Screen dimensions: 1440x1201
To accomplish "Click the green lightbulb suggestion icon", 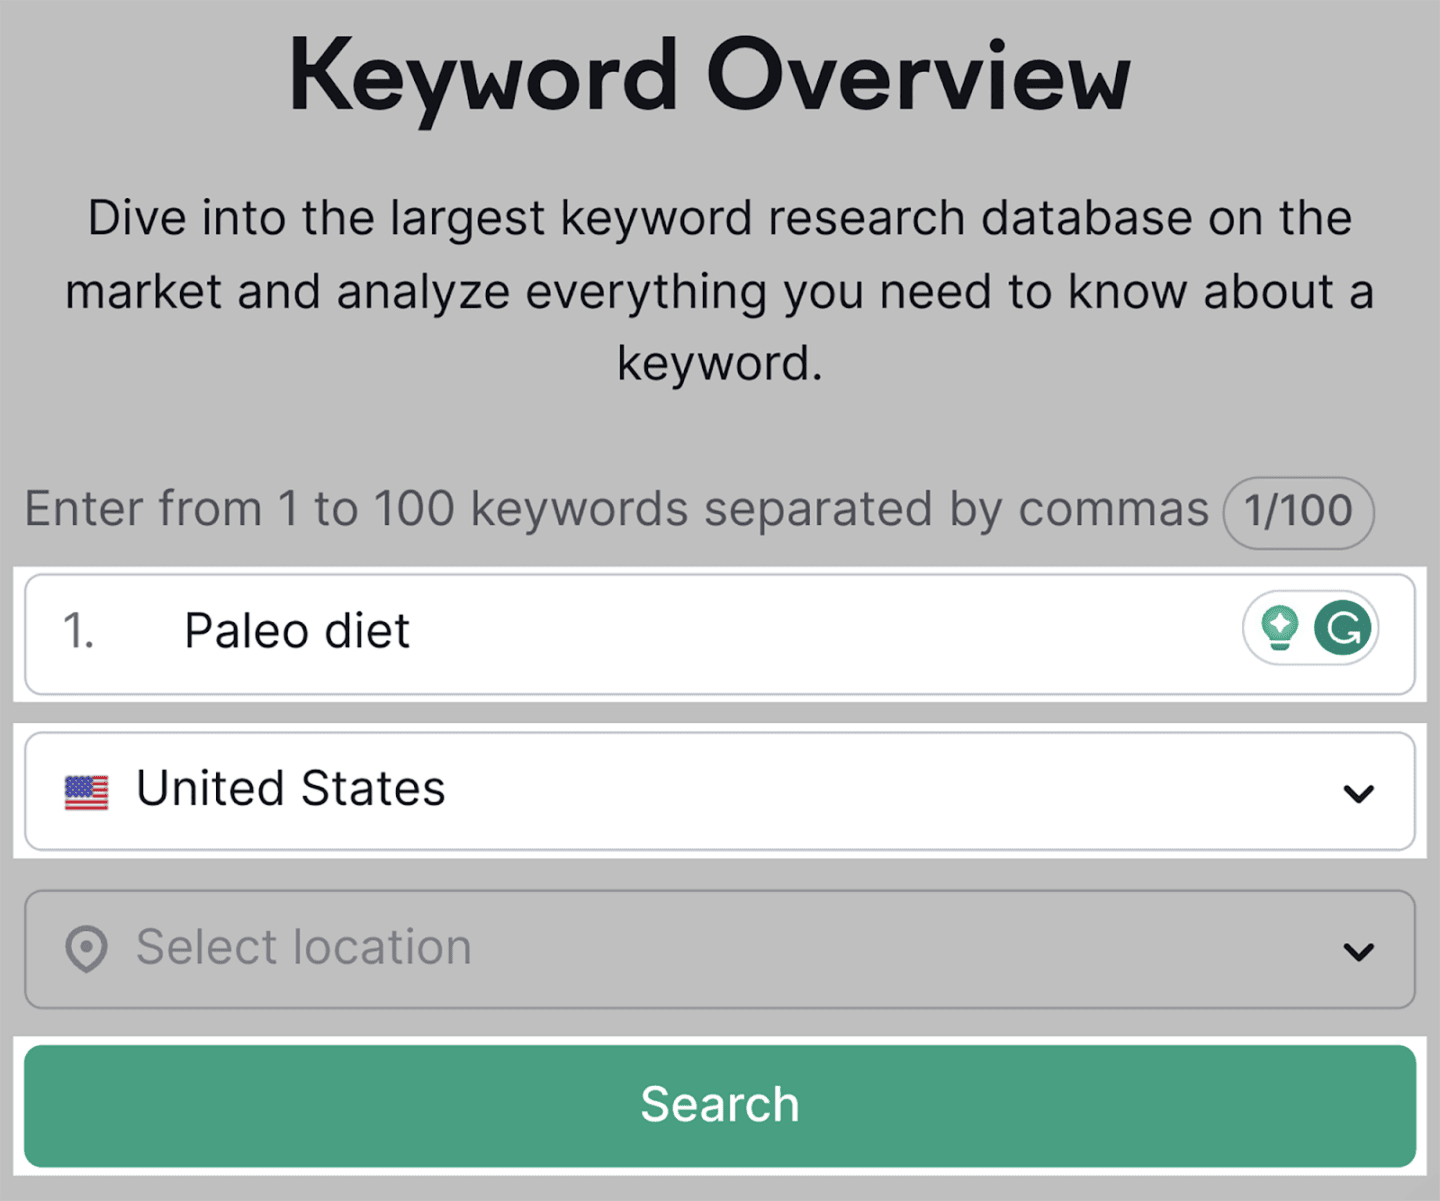I will [1281, 628].
